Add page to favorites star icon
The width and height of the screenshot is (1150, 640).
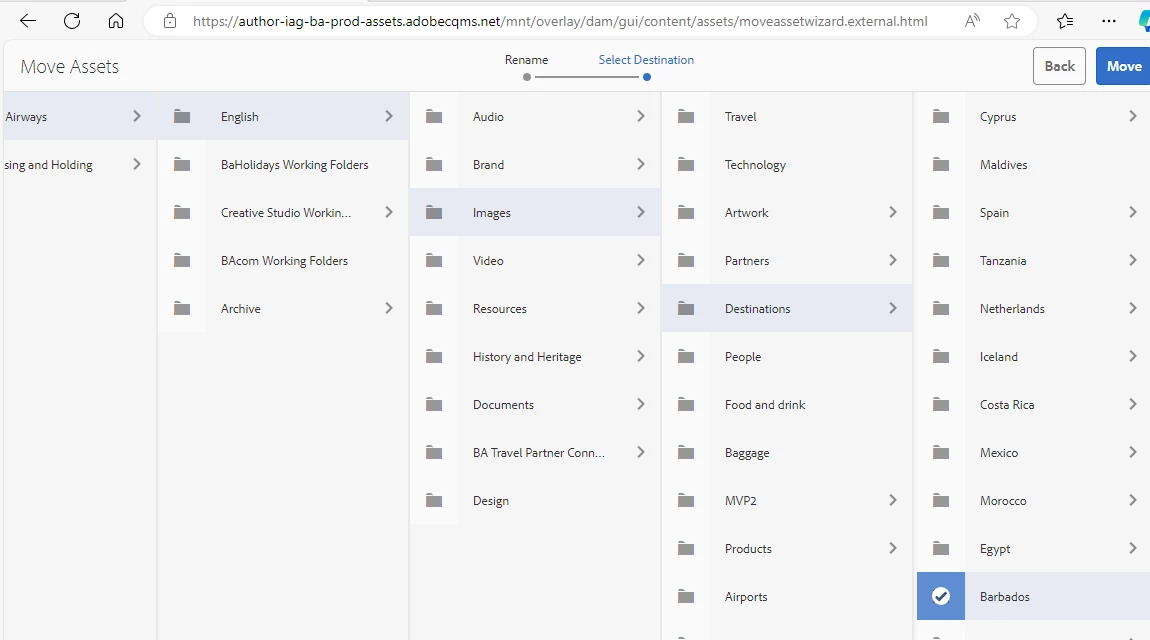tap(1012, 21)
